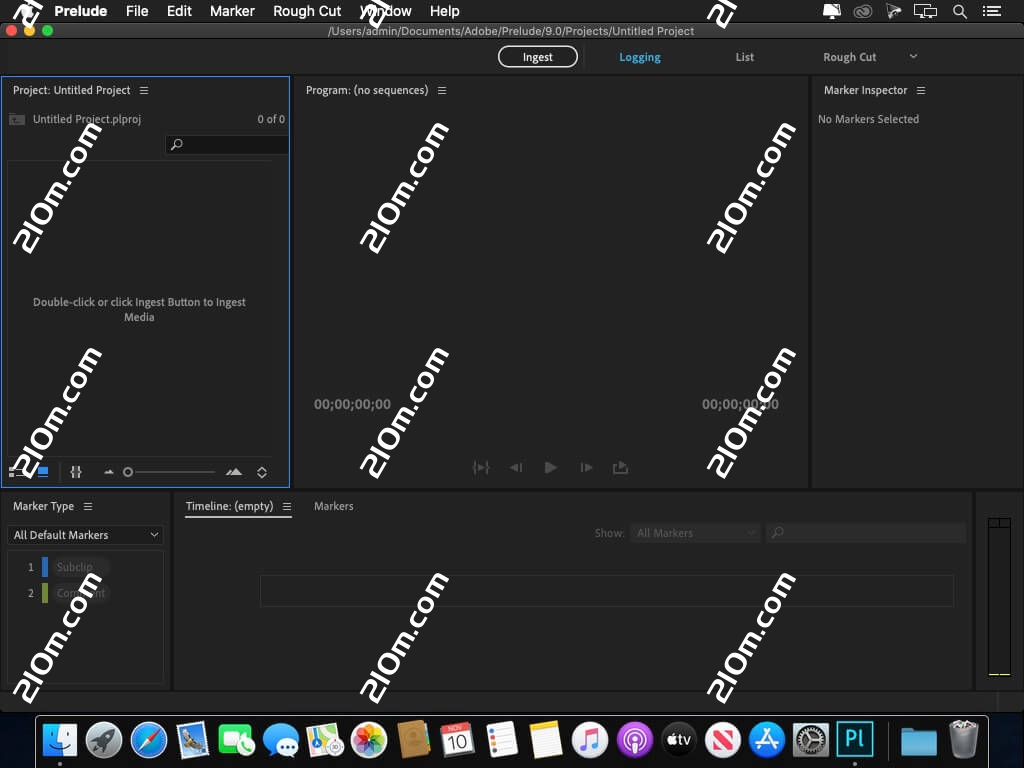Select the Timeline (empty) tab
The image size is (1024, 768).
[229, 506]
